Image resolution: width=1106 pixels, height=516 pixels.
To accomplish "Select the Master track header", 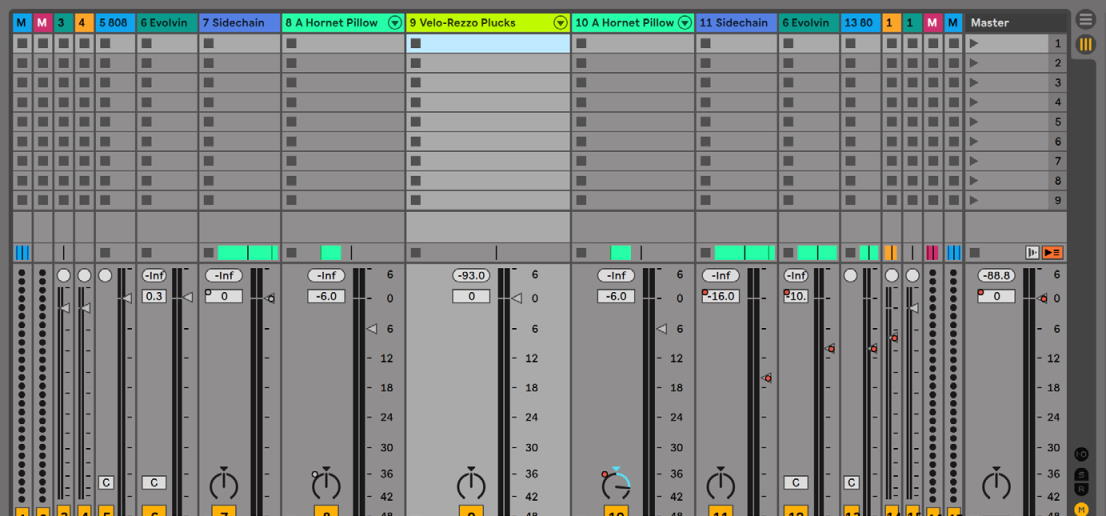I will point(1010,23).
